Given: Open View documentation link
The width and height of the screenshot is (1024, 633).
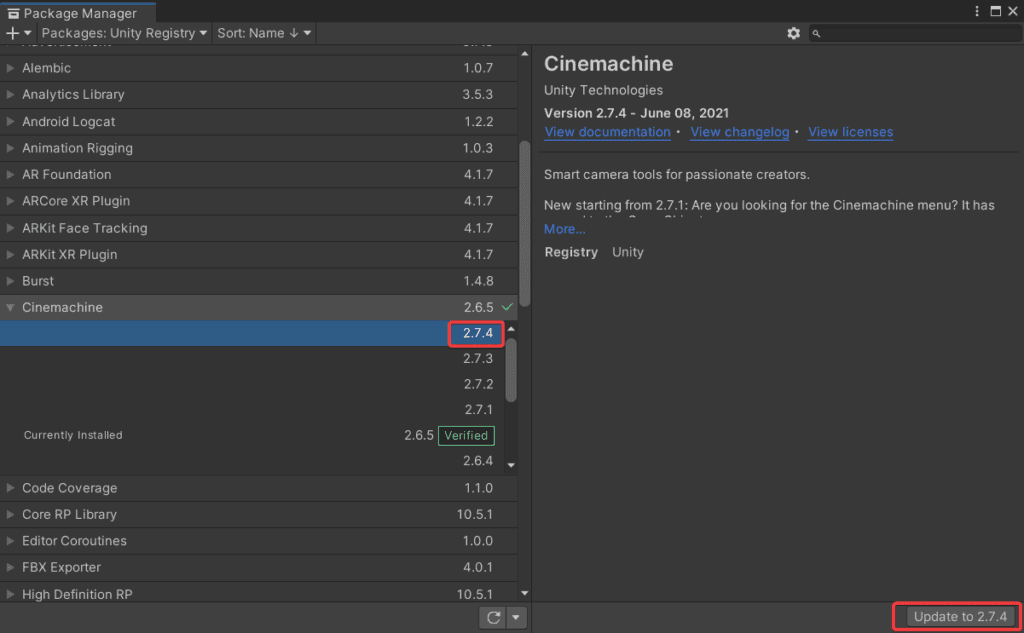Looking at the screenshot, I should pos(607,132).
